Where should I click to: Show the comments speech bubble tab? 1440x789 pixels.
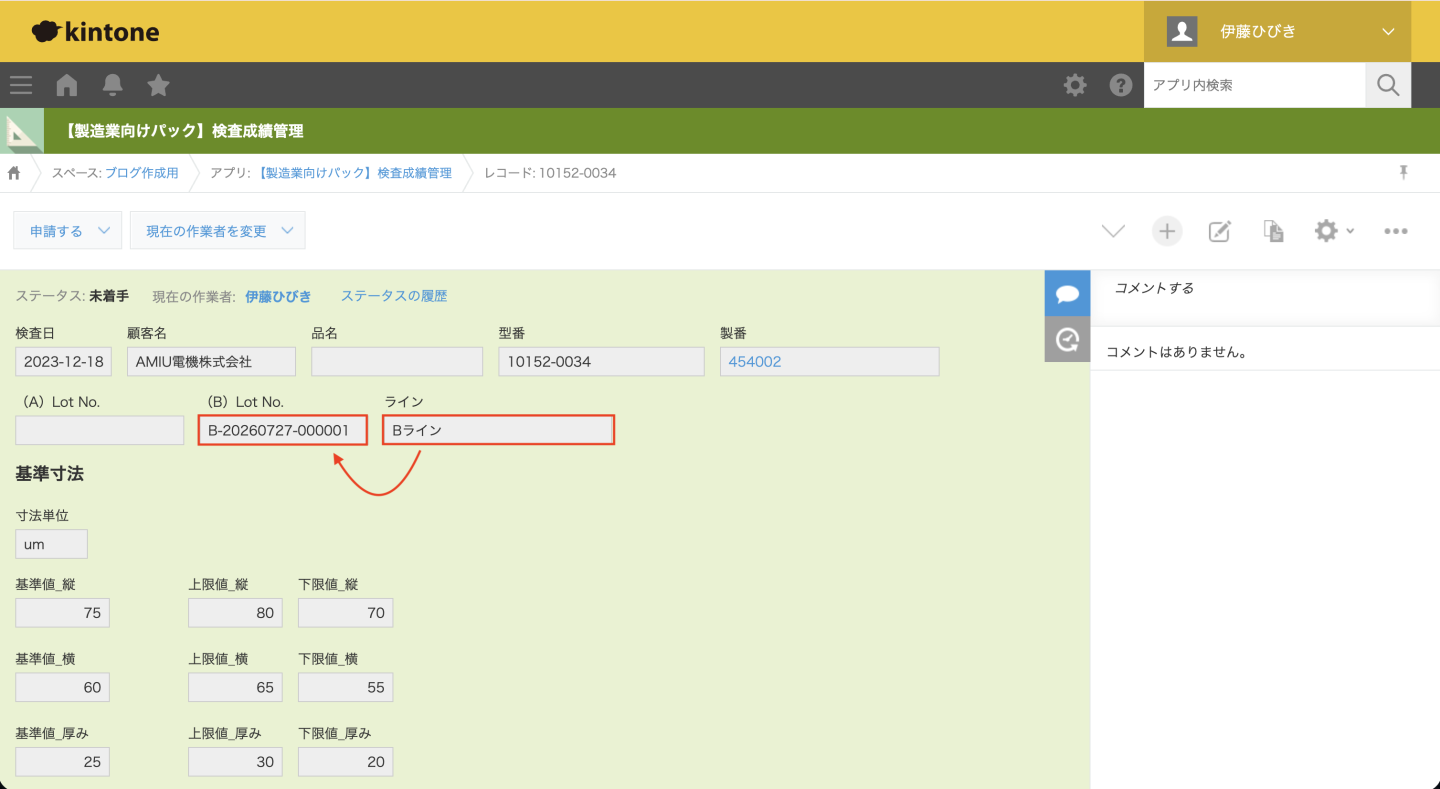click(1067, 293)
